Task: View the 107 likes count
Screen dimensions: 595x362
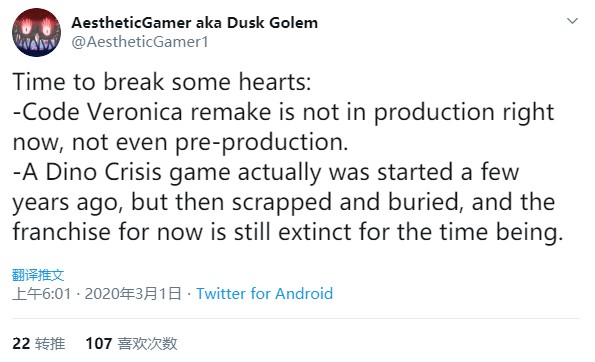Action: point(99,344)
